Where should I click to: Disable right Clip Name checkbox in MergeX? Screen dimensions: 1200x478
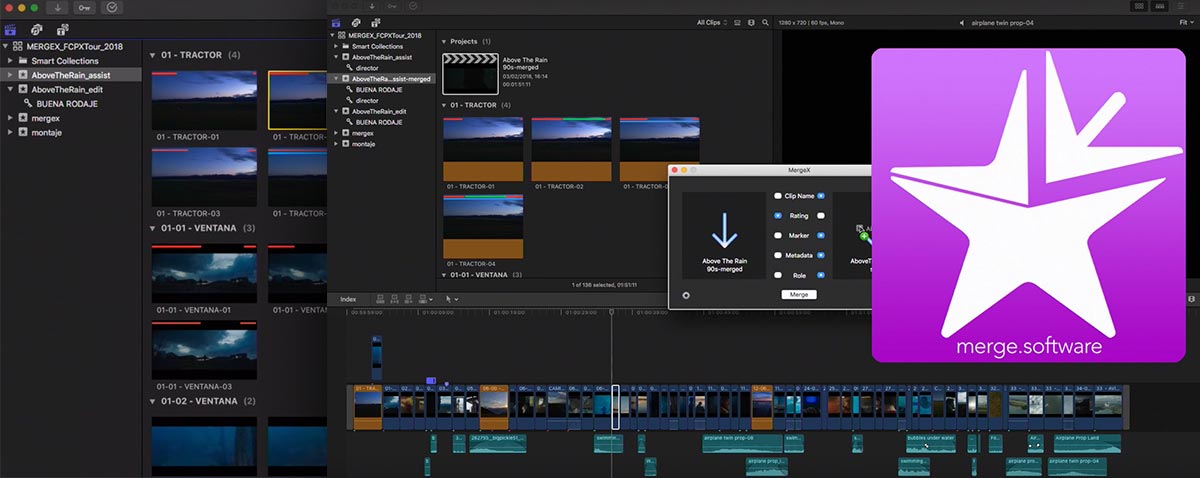(821, 196)
